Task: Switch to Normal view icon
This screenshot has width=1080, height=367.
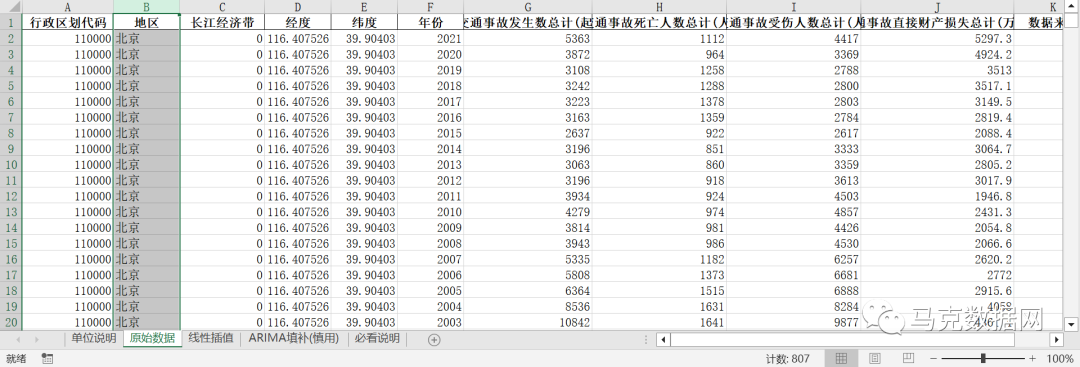Action: [841, 359]
